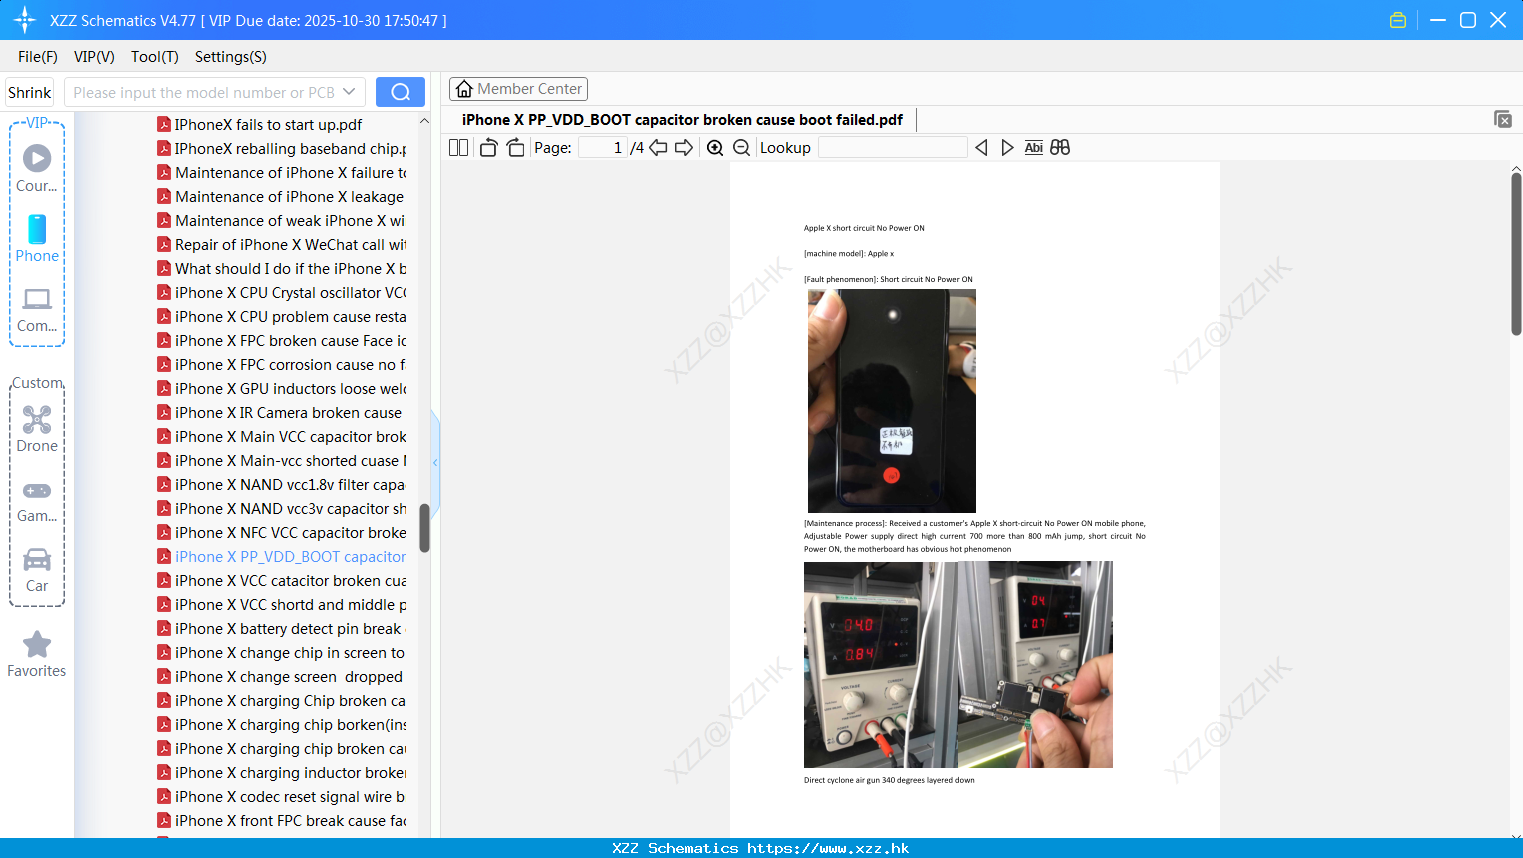The width and height of the screenshot is (1523, 858).
Task: Open 'iPhone X CPU Crystal oscillator' file
Action: point(281,293)
